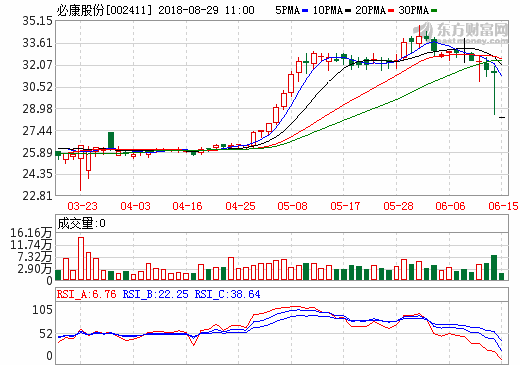
Task: Click the 24.35 price axis label
Action: coord(37,174)
